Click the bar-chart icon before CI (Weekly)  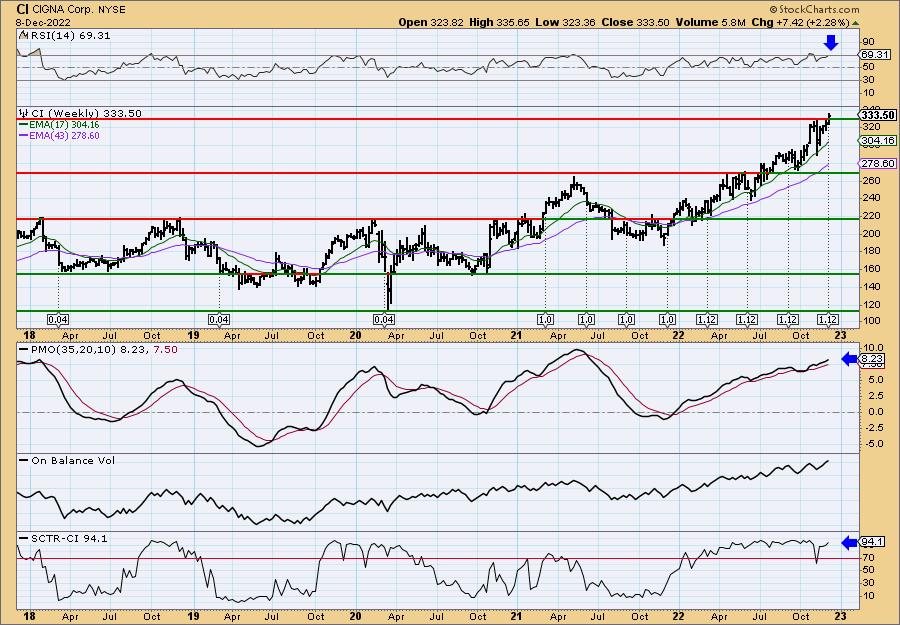[23, 114]
